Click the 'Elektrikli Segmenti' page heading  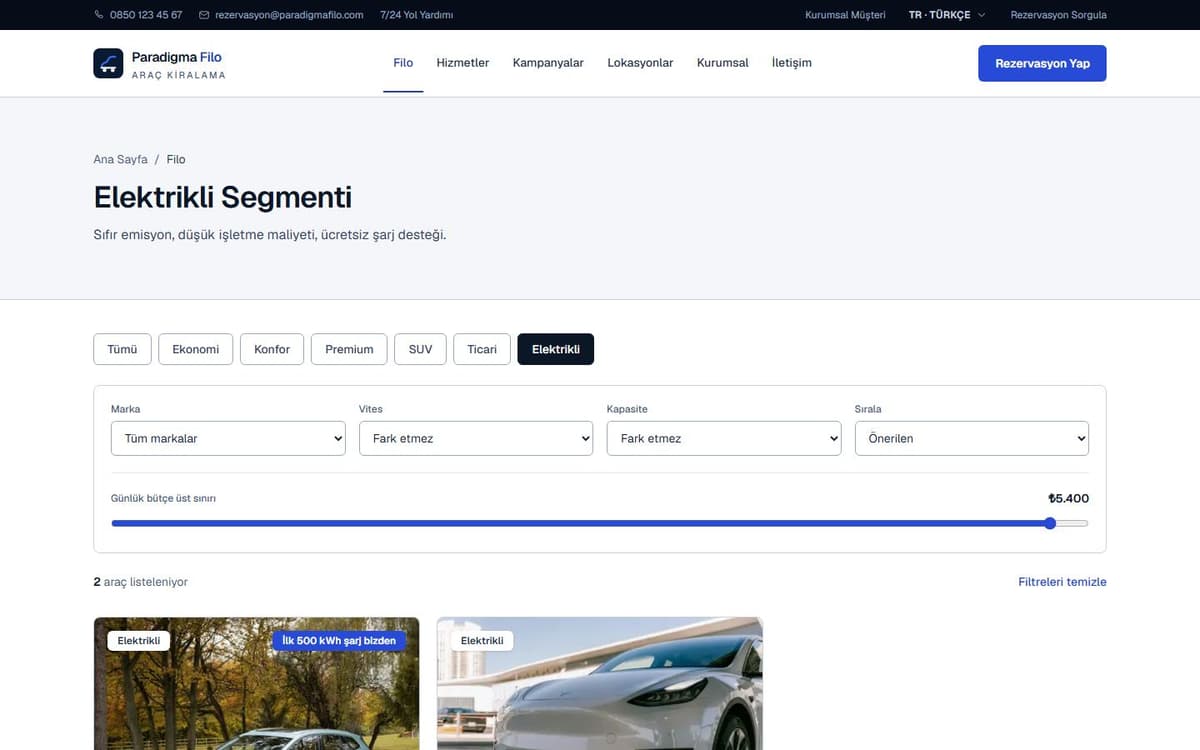pyautogui.click(x=223, y=197)
